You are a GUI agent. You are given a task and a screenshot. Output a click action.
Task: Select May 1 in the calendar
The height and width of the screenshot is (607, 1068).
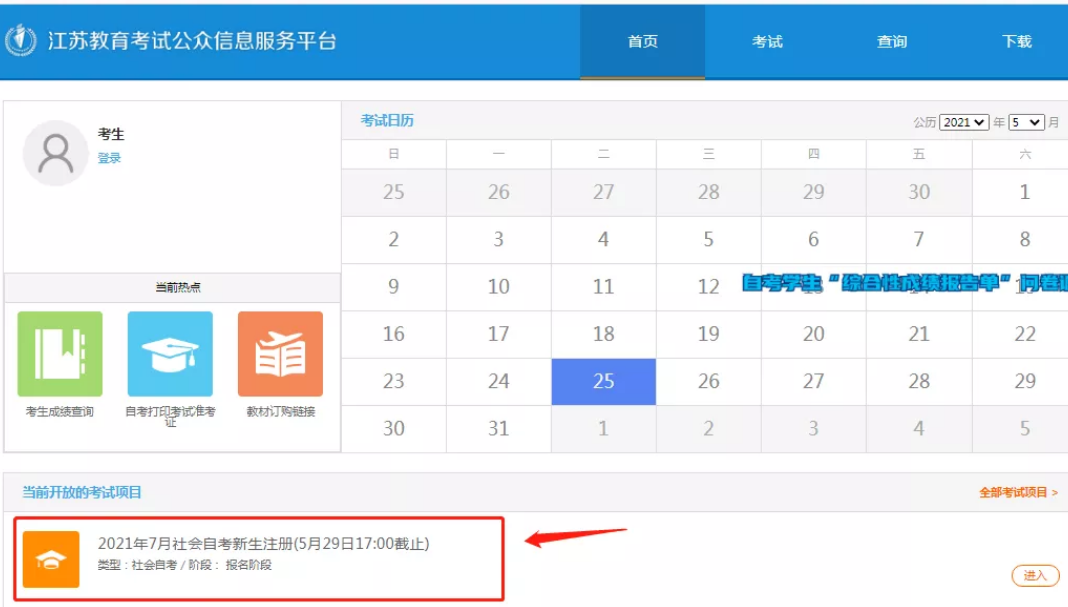point(1024,192)
